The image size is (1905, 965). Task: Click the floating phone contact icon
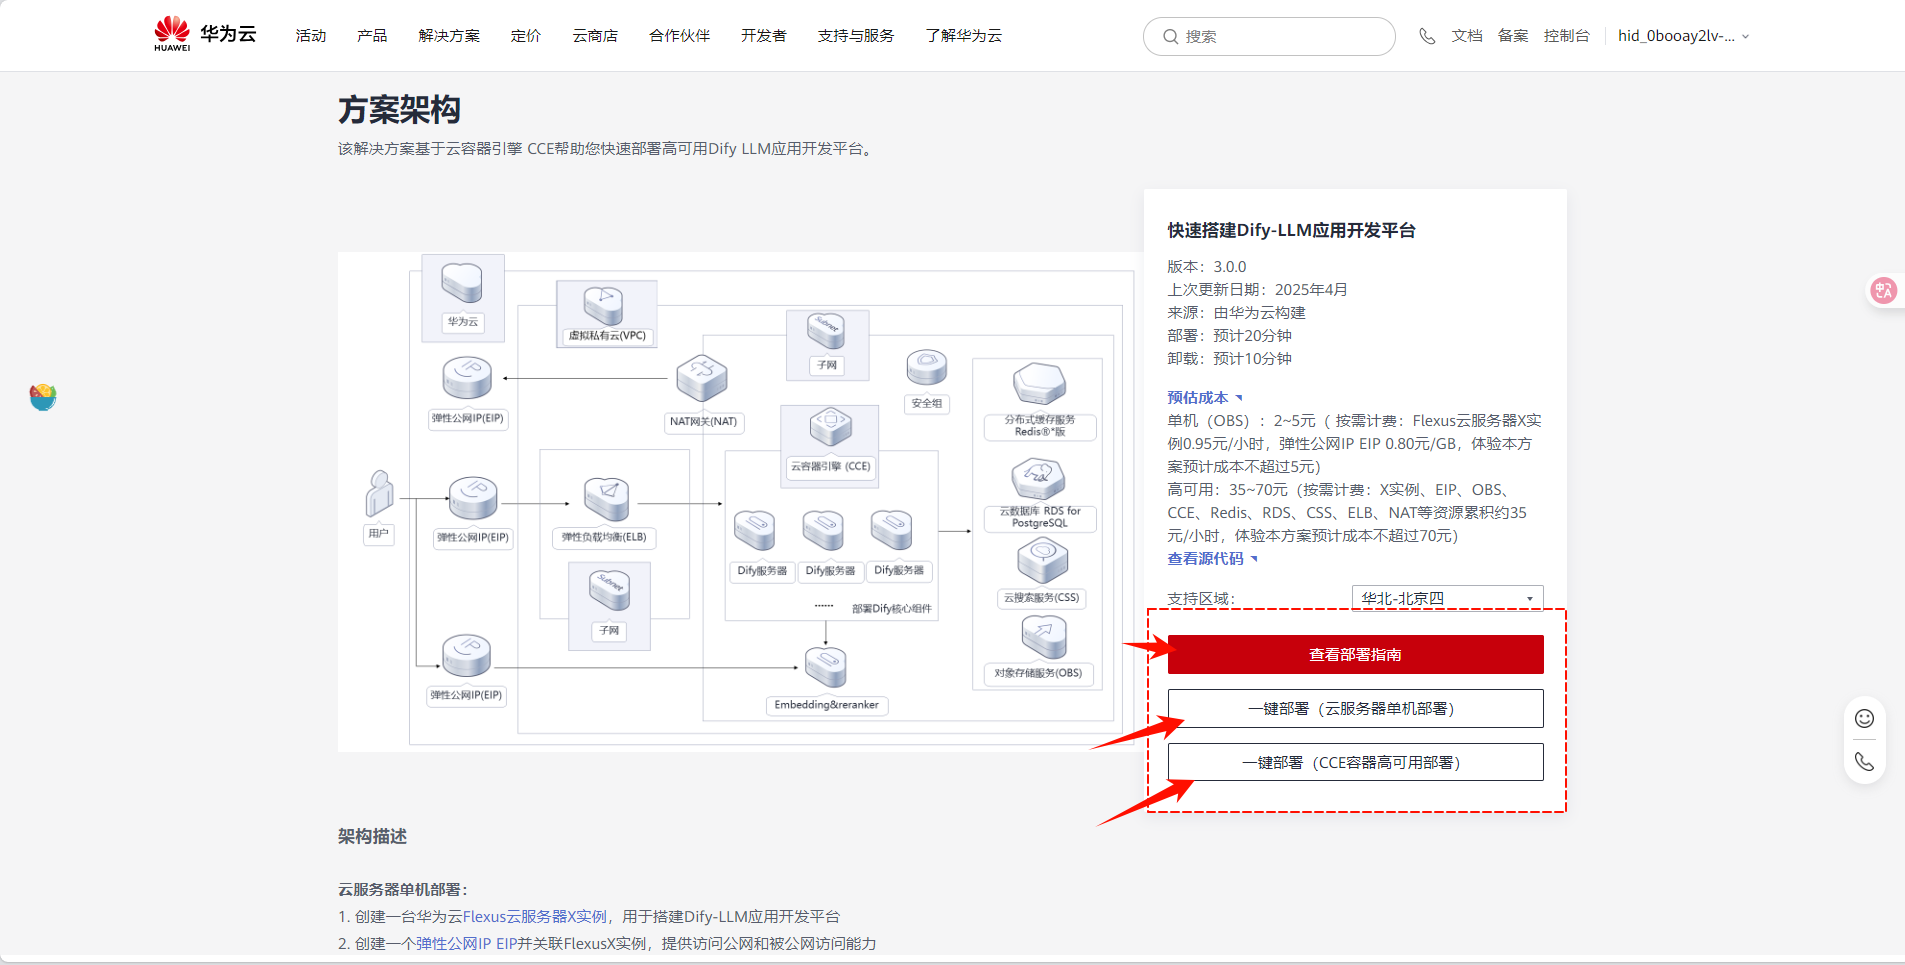pyautogui.click(x=1864, y=761)
